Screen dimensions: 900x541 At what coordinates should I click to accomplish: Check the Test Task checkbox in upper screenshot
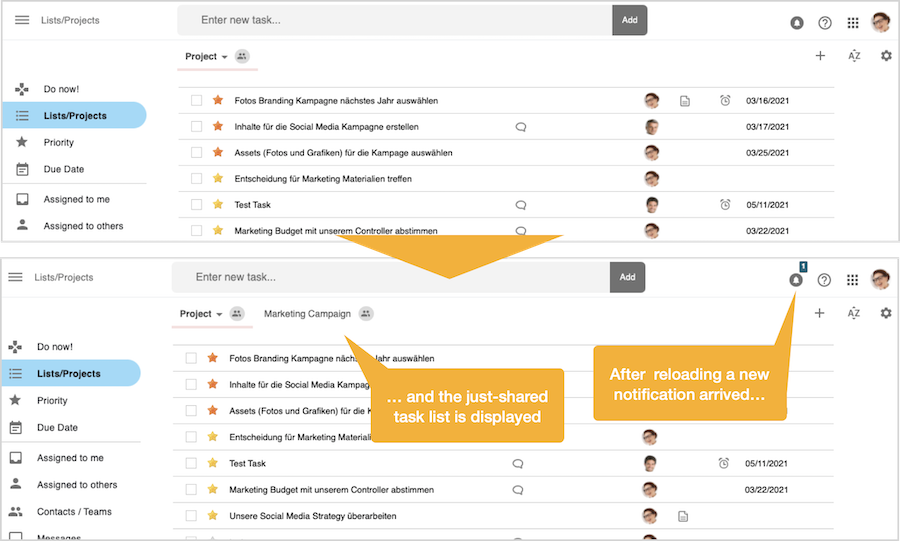click(197, 205)
